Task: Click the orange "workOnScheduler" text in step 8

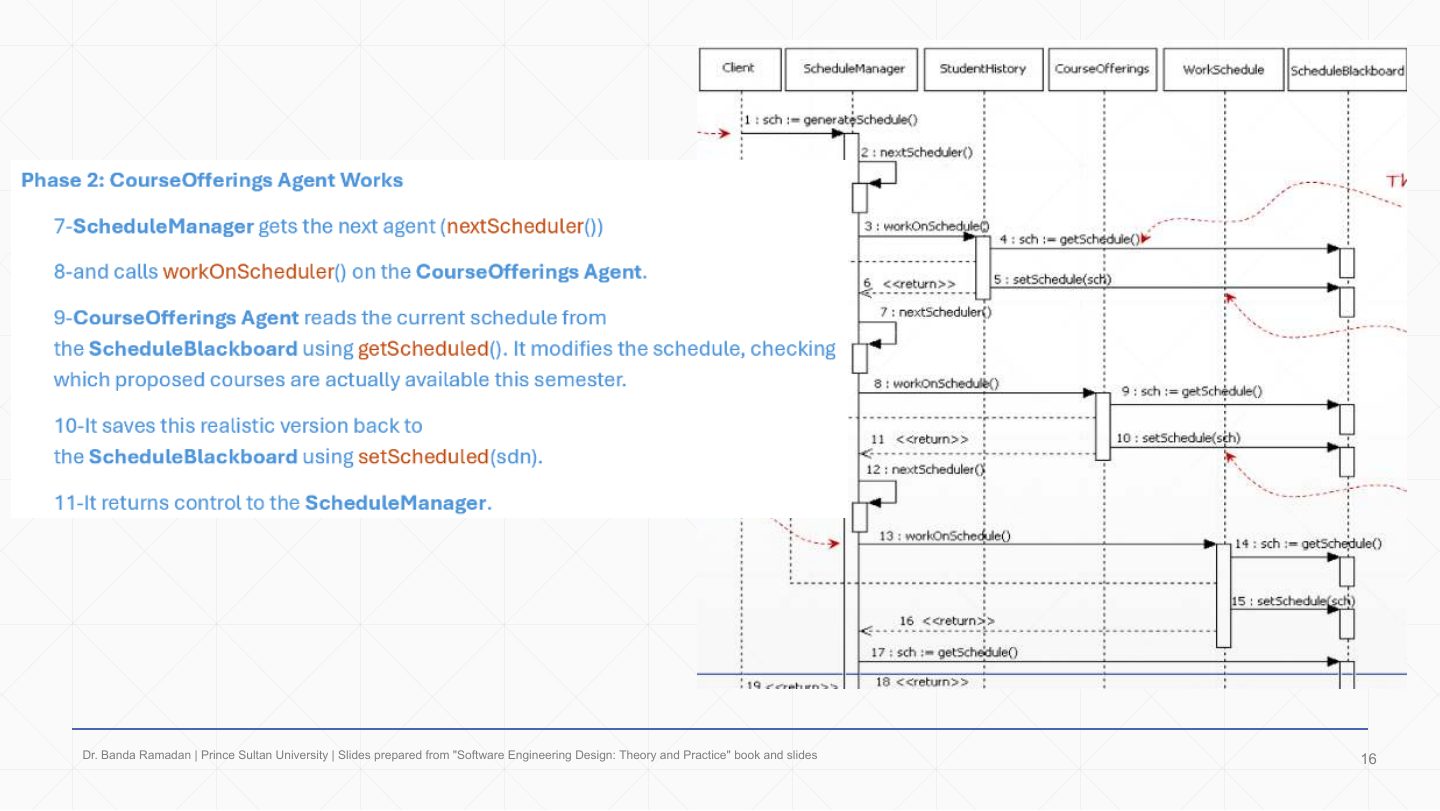Action: [x=247, y=272]
